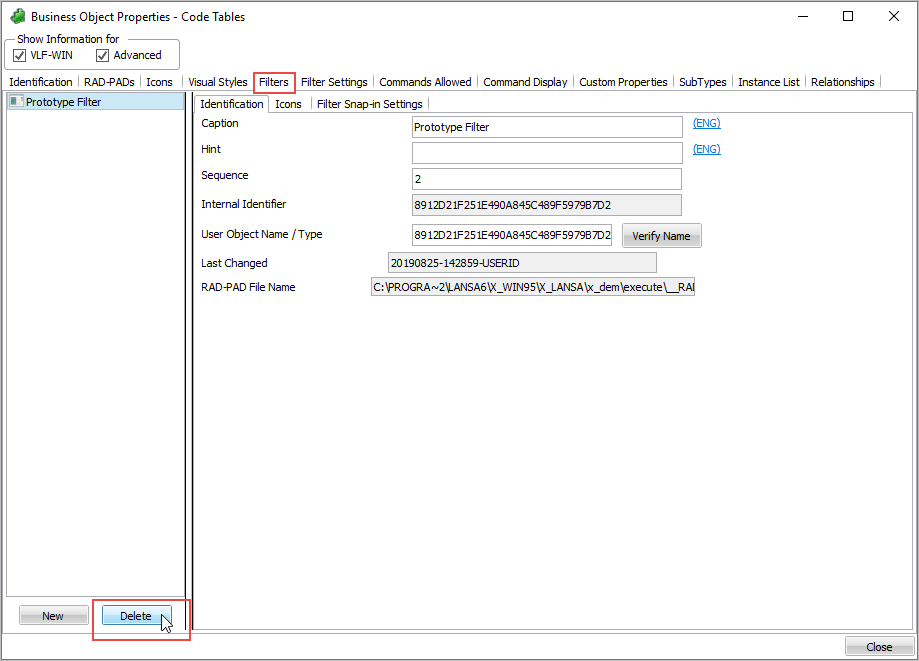
Task: Open the Command Display tab
Action: pyautogui.click(x=525, y=82)
